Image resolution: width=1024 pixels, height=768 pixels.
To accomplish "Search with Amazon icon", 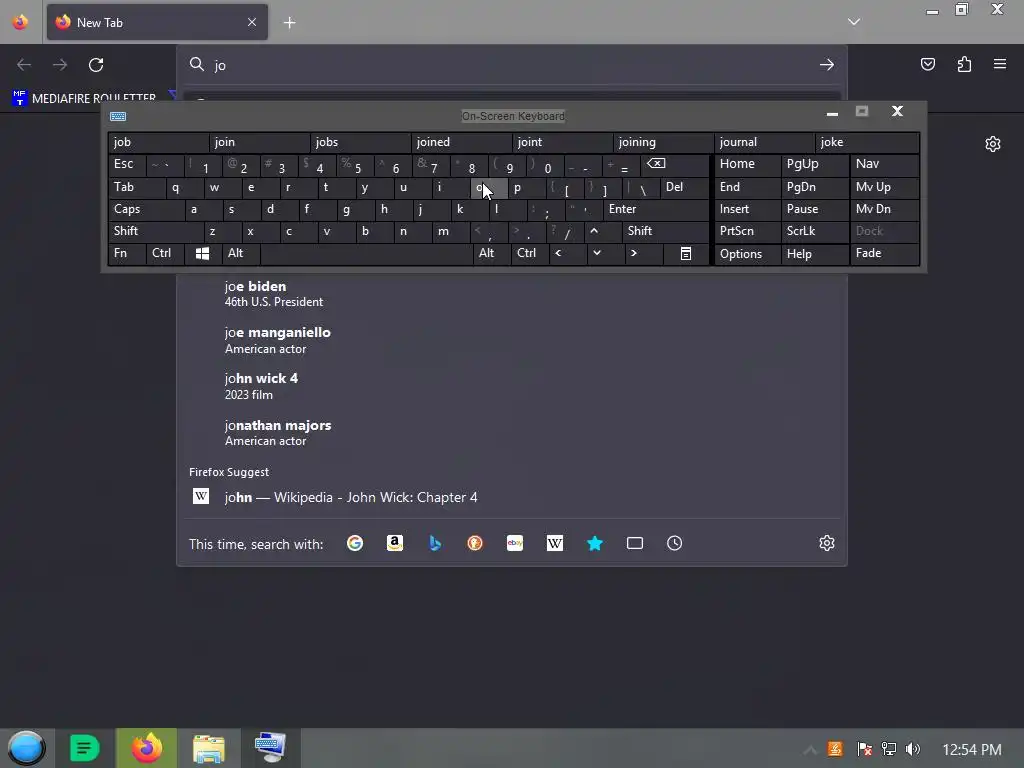I will pos(394,543).
